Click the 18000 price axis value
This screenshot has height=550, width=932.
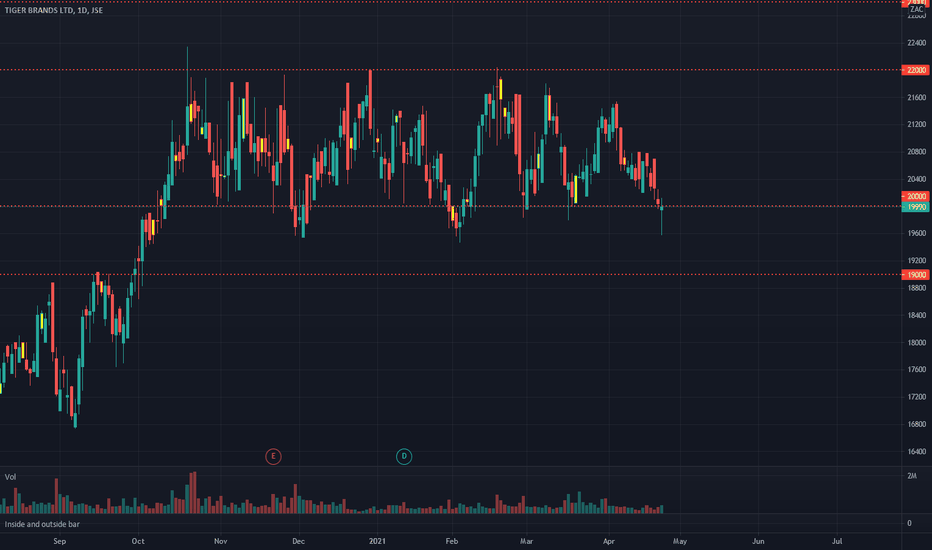click(x=917, y=342)
